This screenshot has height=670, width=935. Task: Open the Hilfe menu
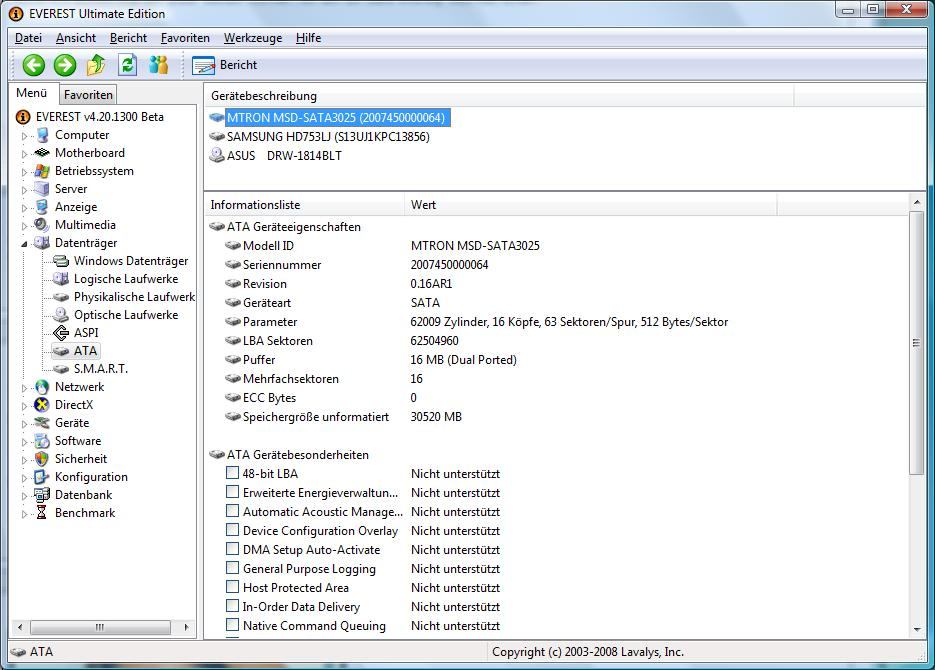point(308,38)
